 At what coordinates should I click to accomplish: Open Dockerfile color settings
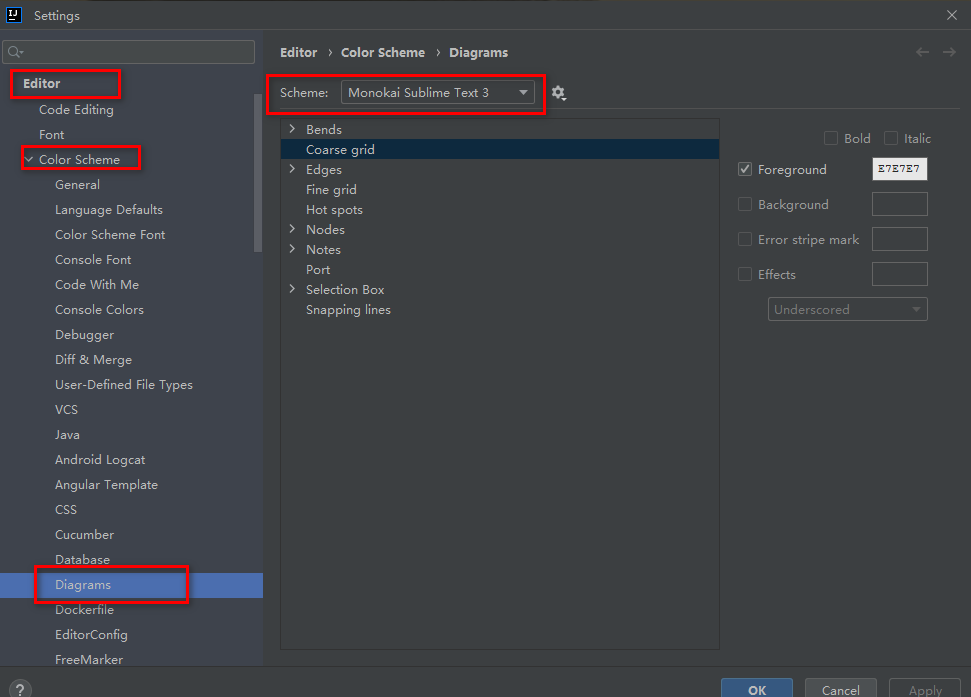point(84,610)
